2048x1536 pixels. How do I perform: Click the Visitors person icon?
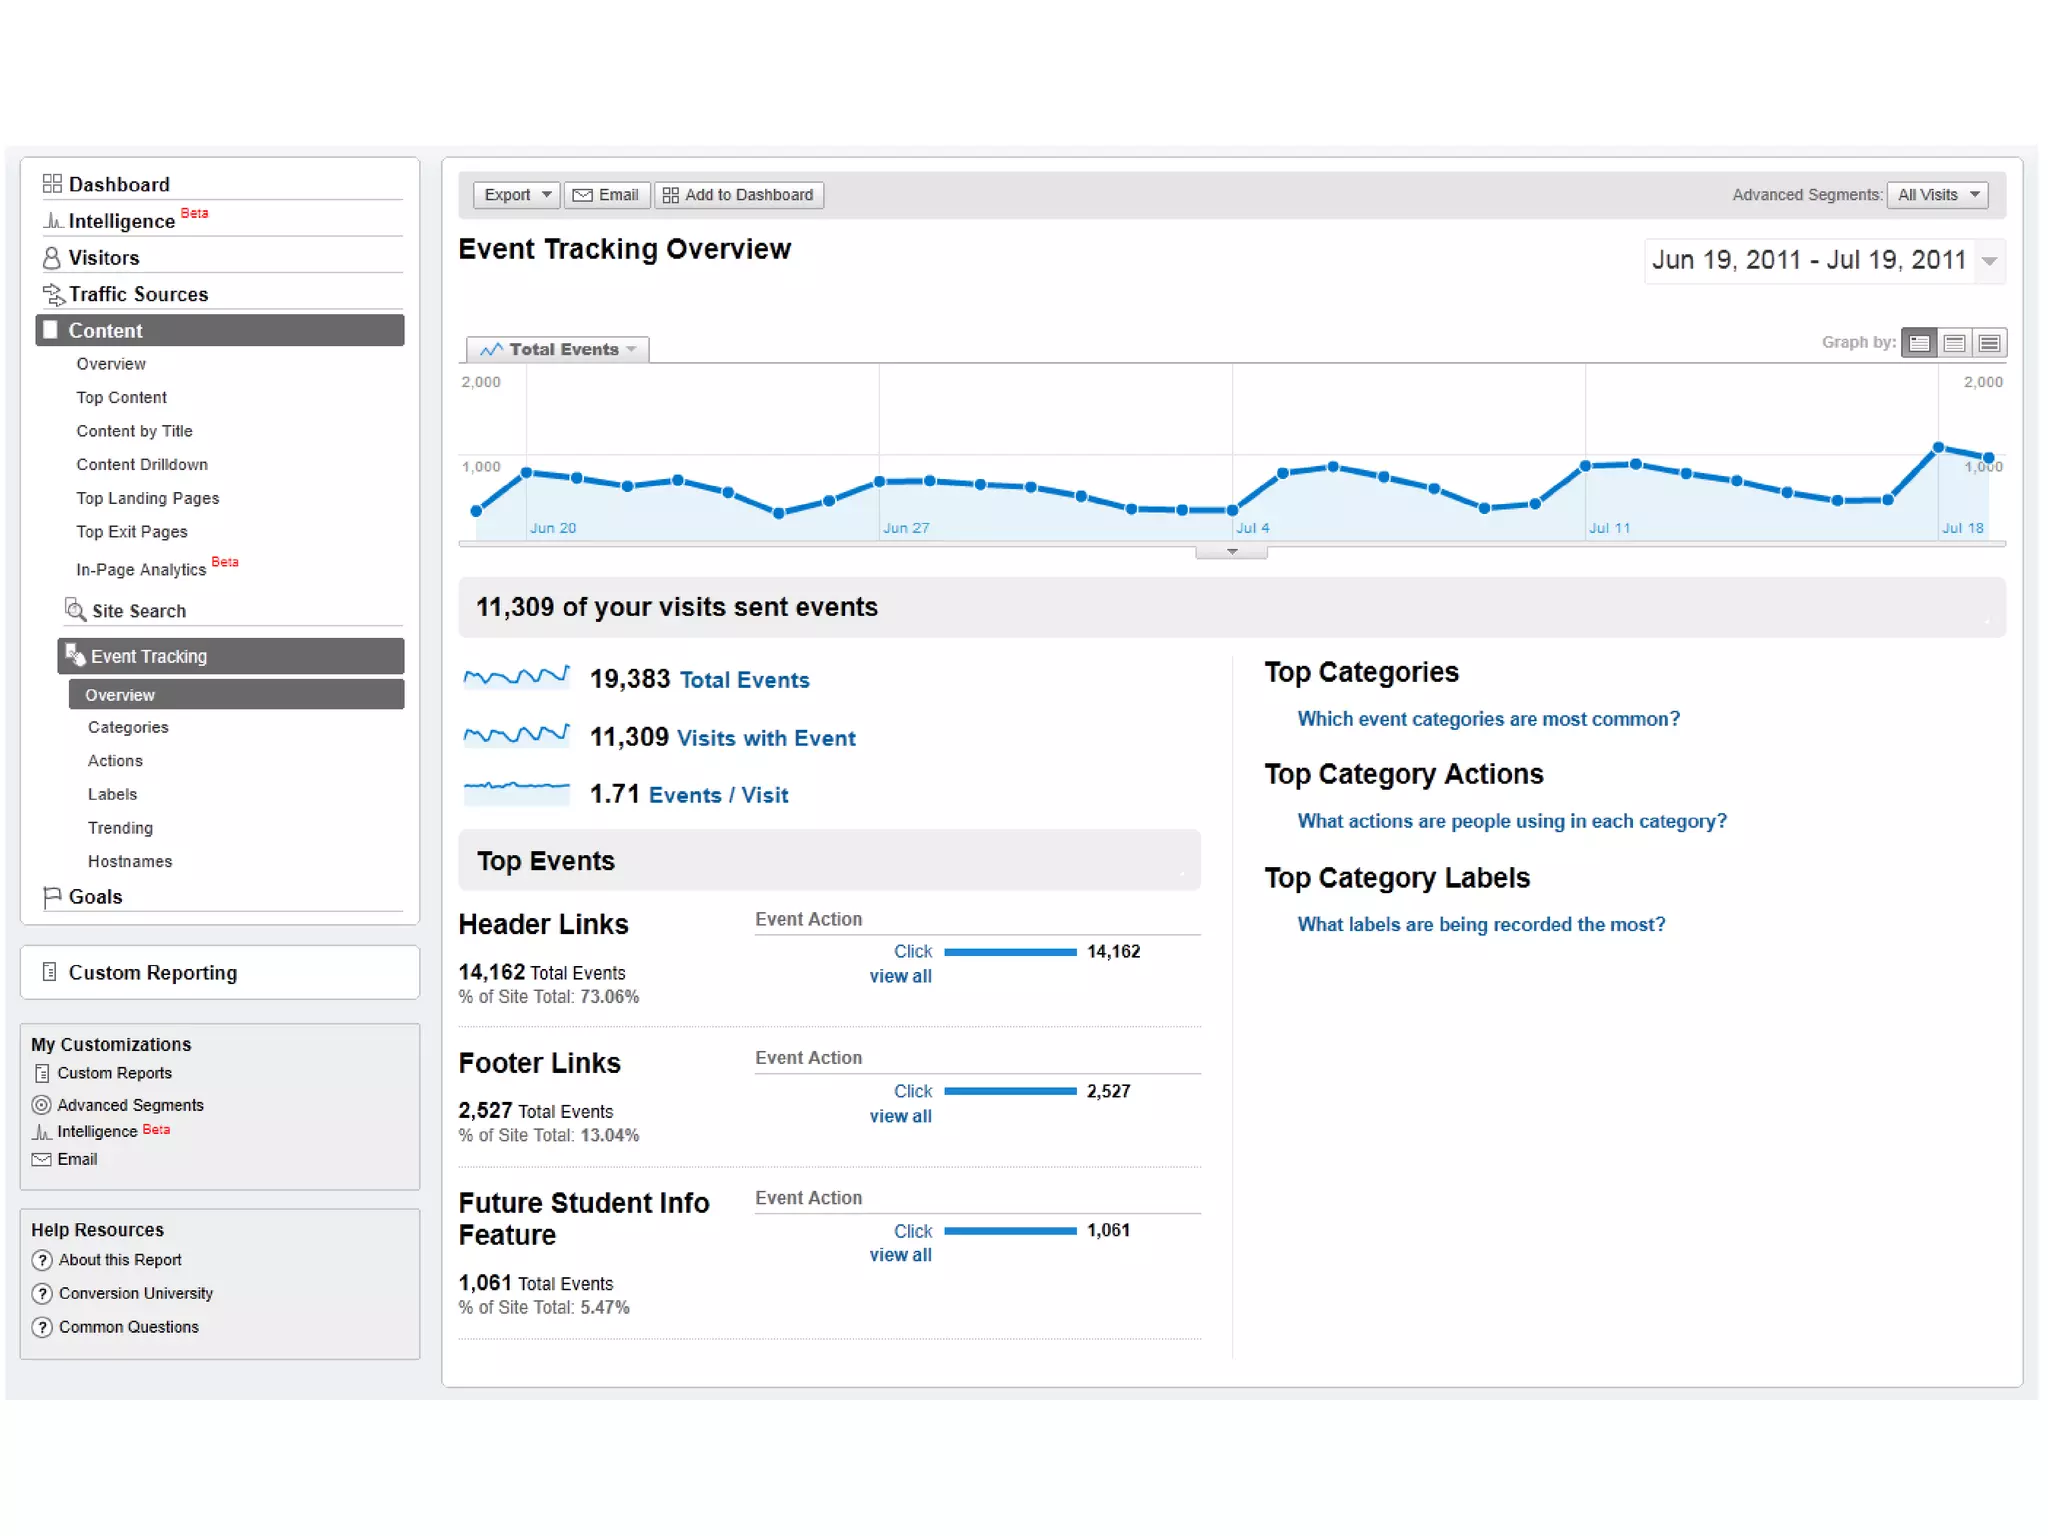coord(51,258)
